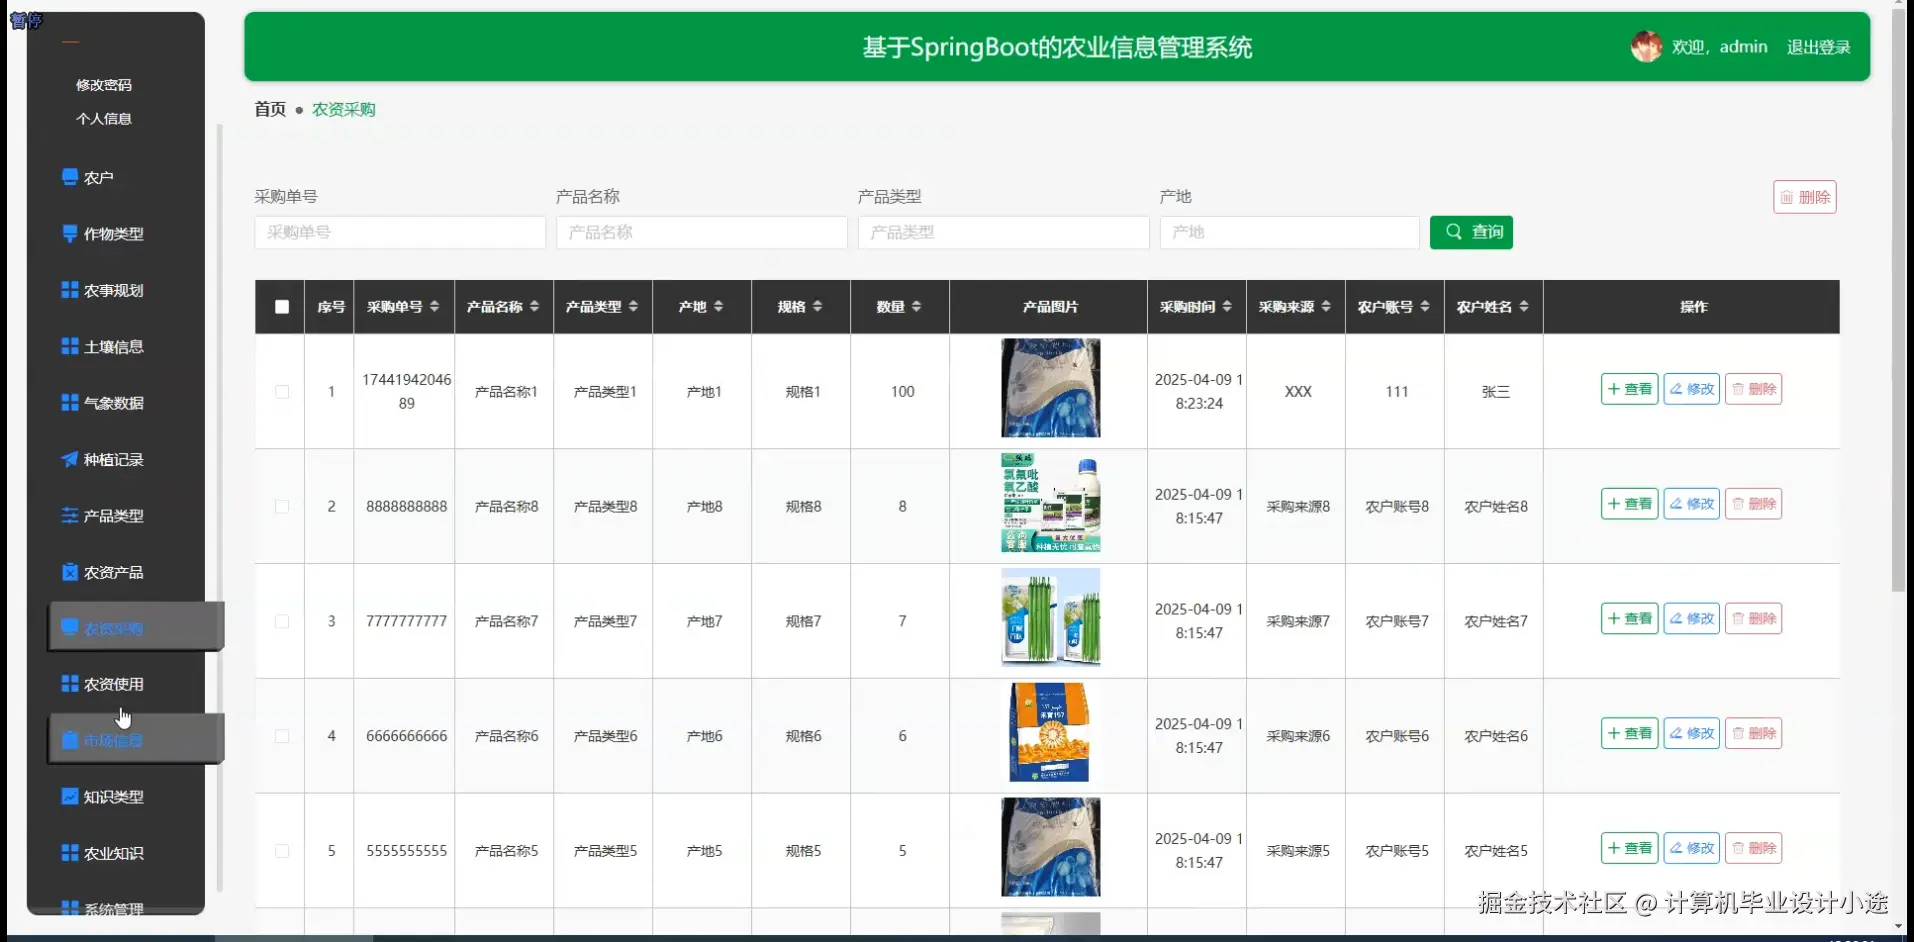1914x942 pixels.
Task: Check the checkbox for row 4 (6666666666)
Action: click(282, 736)
